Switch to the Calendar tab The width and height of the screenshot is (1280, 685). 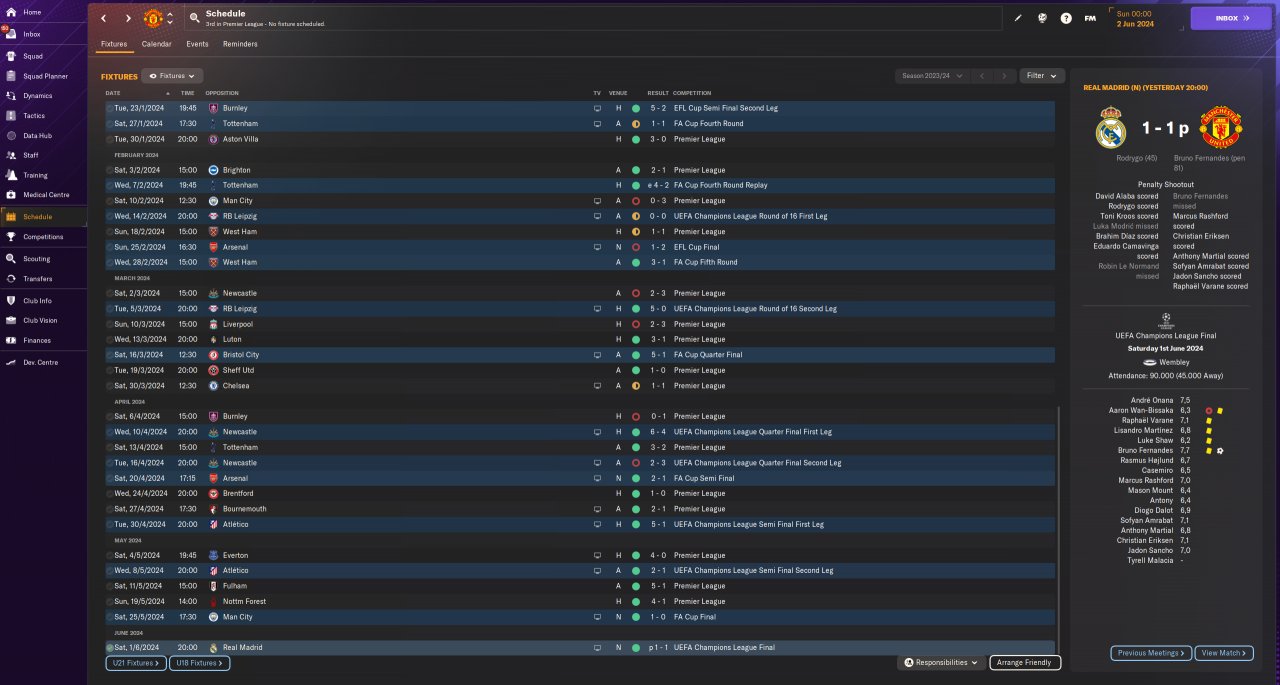coord(156,44)
